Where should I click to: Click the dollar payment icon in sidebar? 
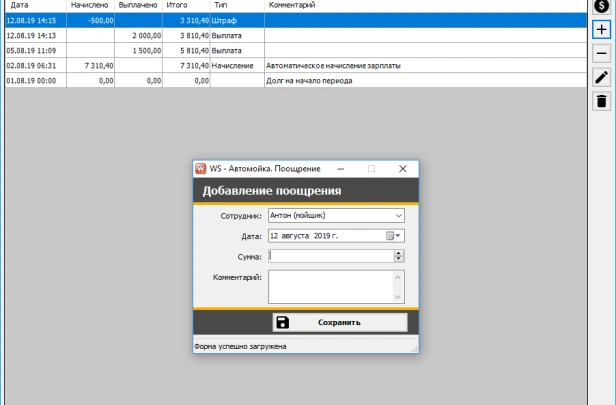coord(601,6)
